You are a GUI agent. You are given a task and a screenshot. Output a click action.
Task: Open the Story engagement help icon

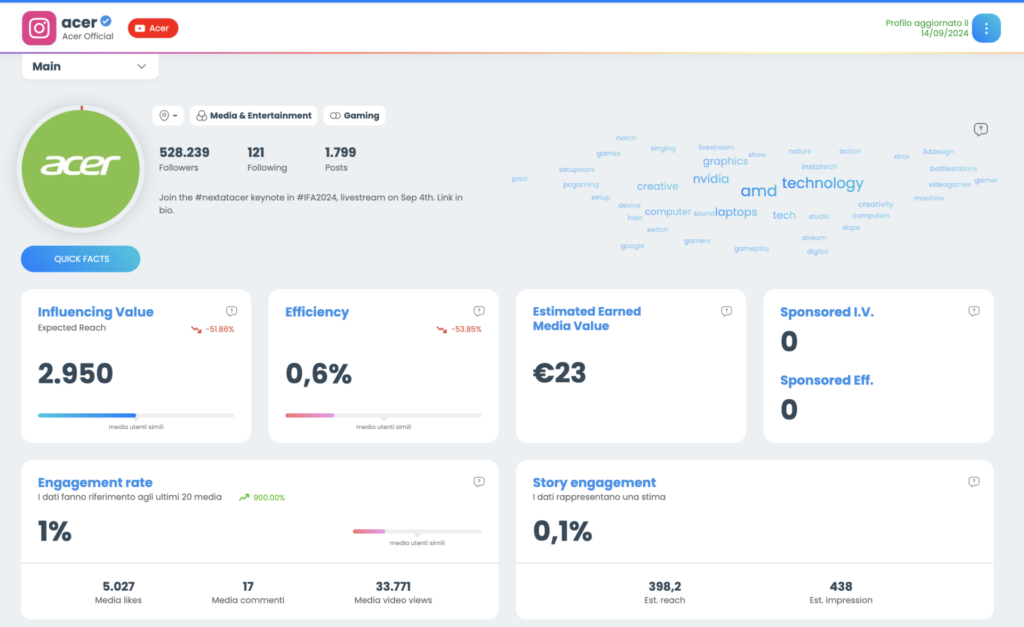[x=974, y=481]
